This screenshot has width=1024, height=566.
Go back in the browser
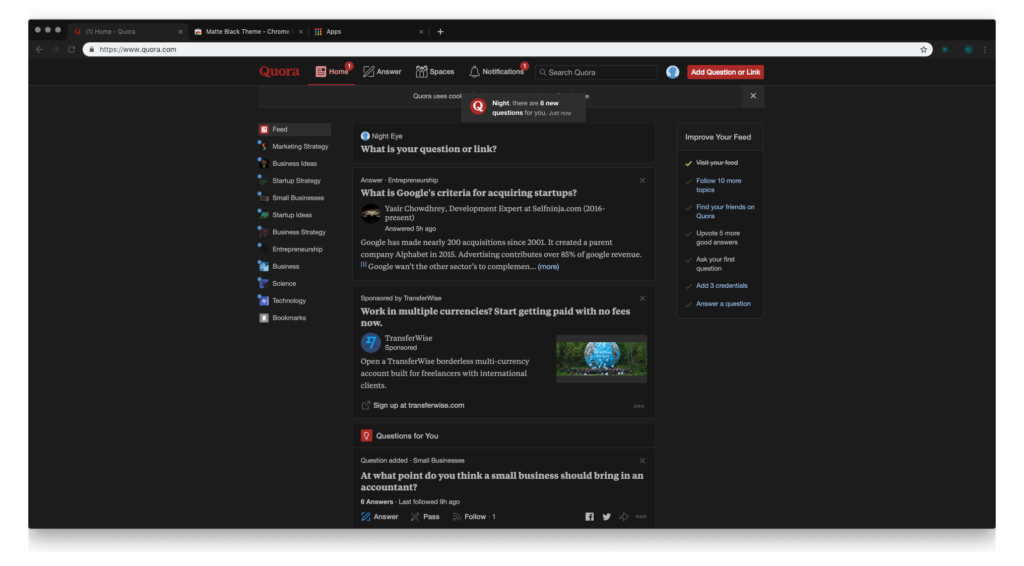coord(39,50)
